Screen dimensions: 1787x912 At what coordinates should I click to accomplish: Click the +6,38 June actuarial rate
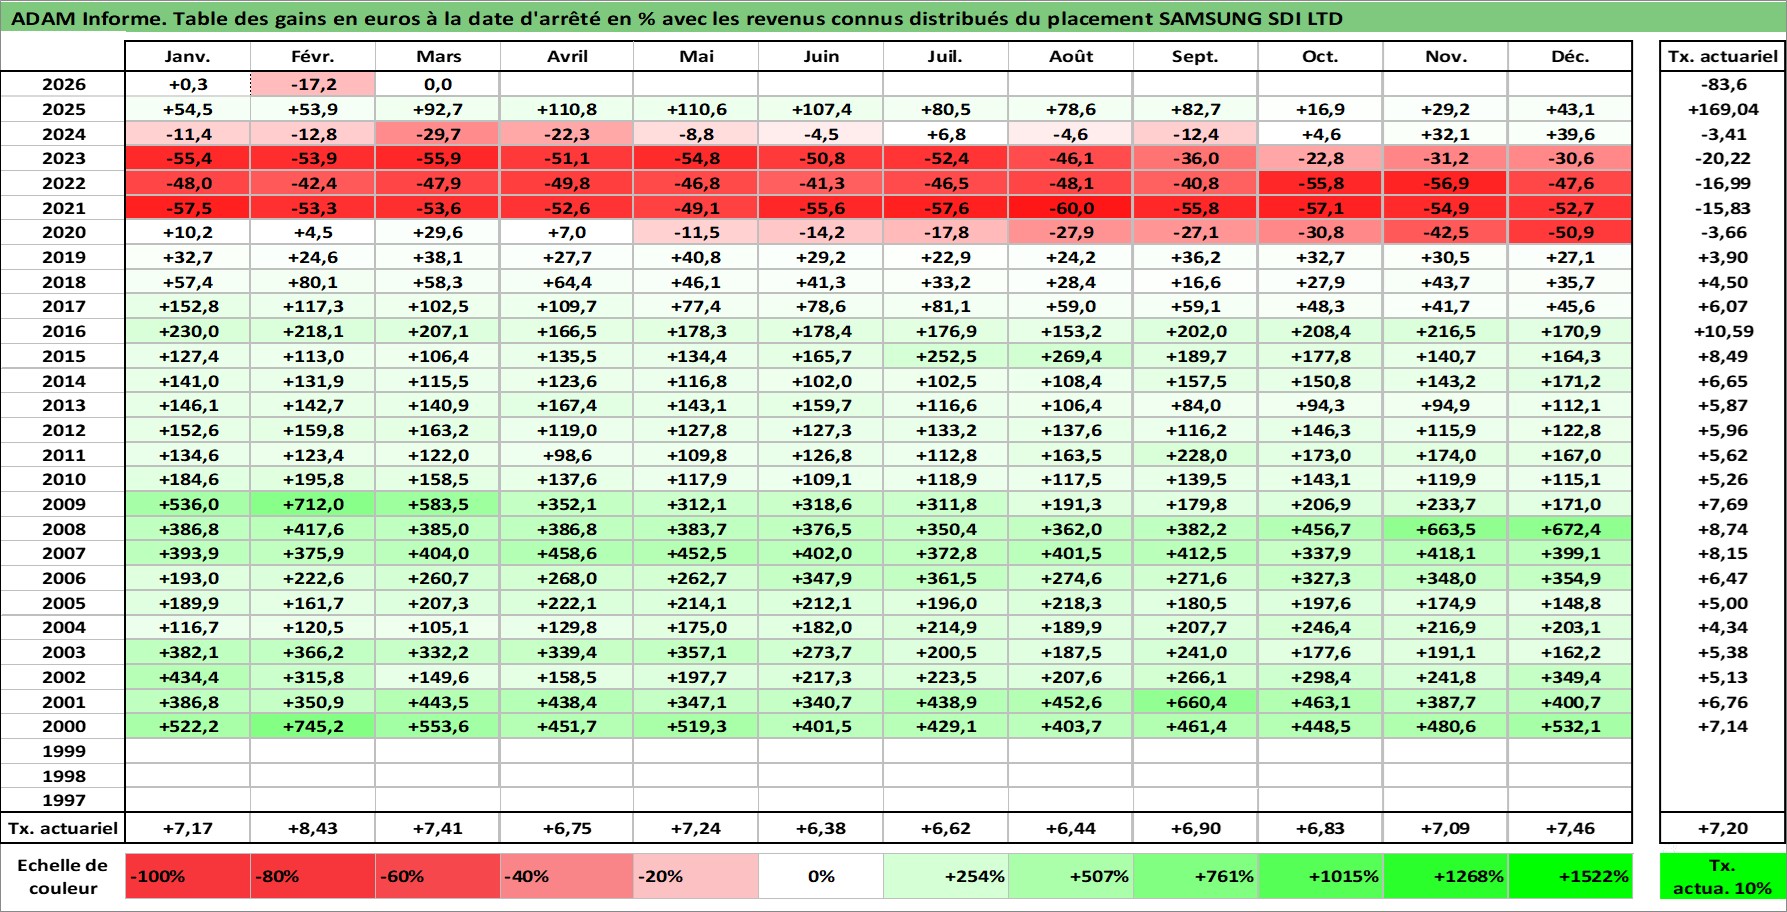coord(821,828)
